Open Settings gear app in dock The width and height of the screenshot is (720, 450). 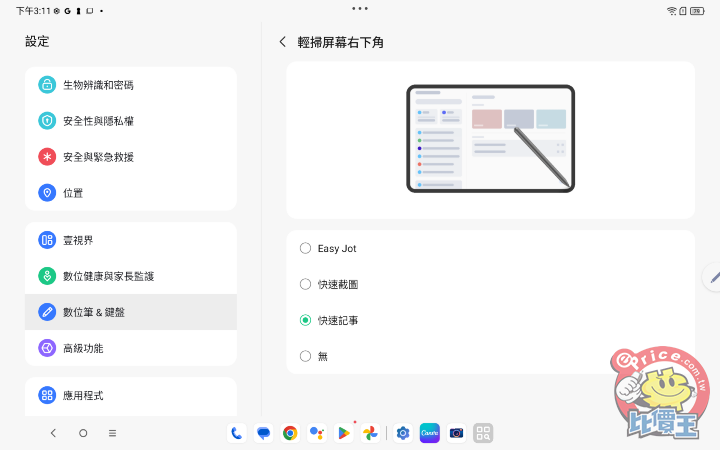coord(403,433)
